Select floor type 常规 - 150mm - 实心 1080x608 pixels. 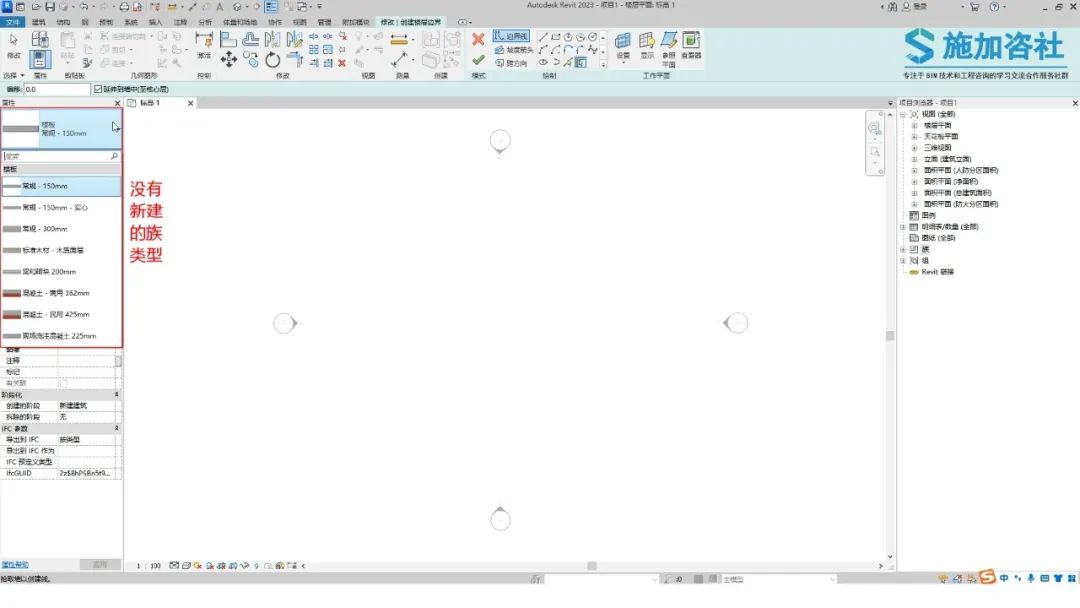[61, 207]
